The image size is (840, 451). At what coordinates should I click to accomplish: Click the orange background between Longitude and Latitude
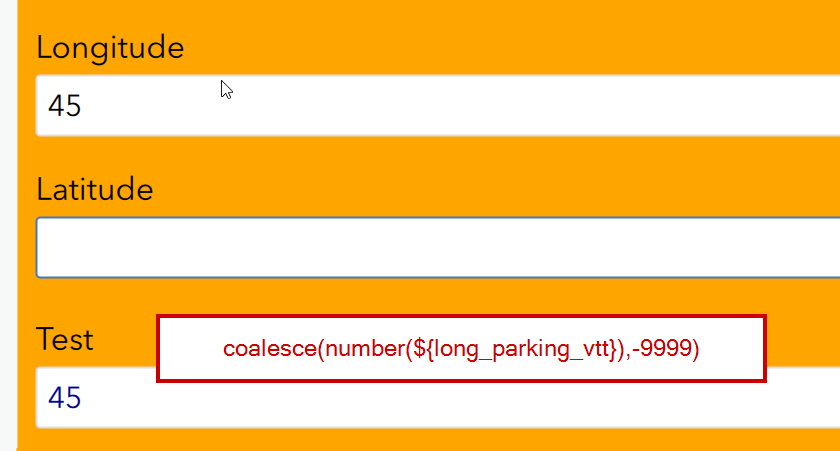pyautogui.click(x=429, y=155)
